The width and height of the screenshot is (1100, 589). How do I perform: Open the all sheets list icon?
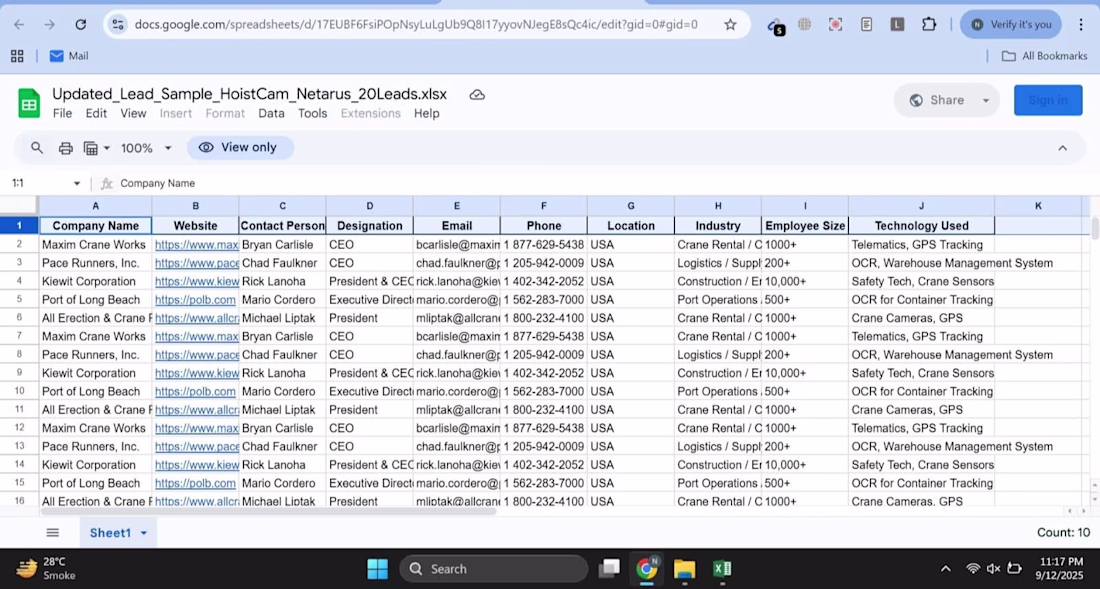click(x=53, y=533)
